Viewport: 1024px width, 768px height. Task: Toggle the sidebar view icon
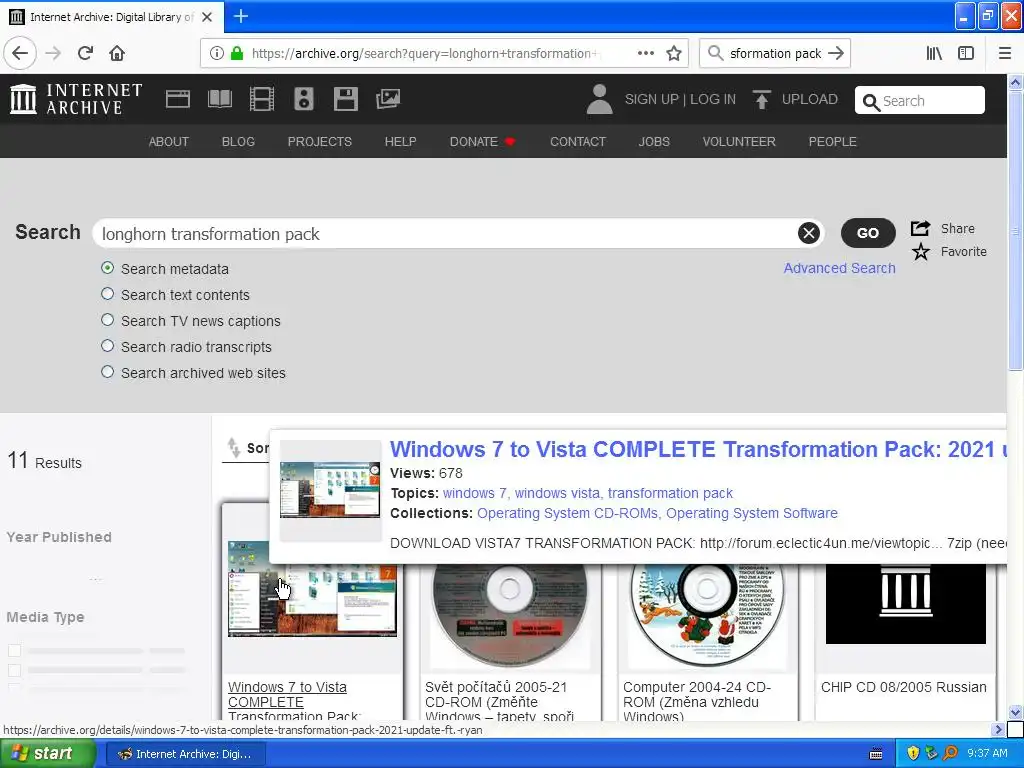966,53
